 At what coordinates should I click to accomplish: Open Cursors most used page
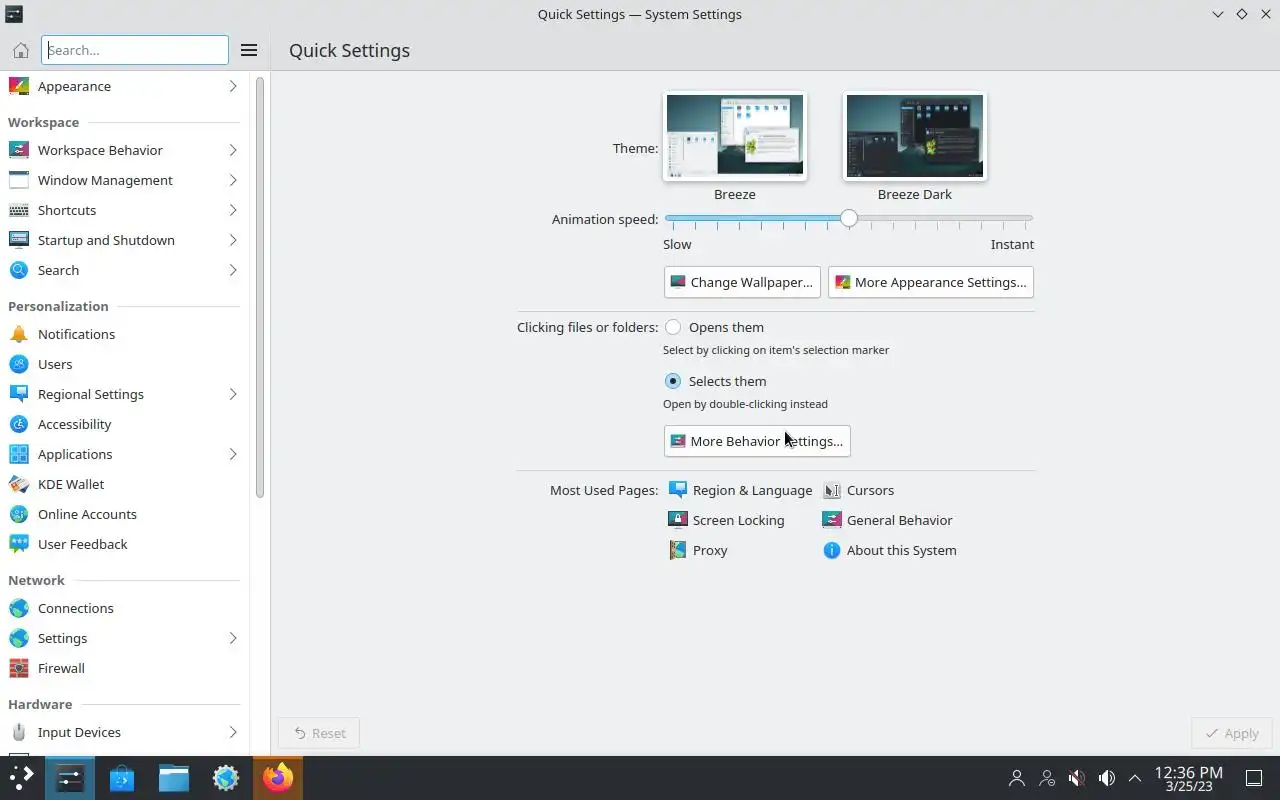pos(858,490)
